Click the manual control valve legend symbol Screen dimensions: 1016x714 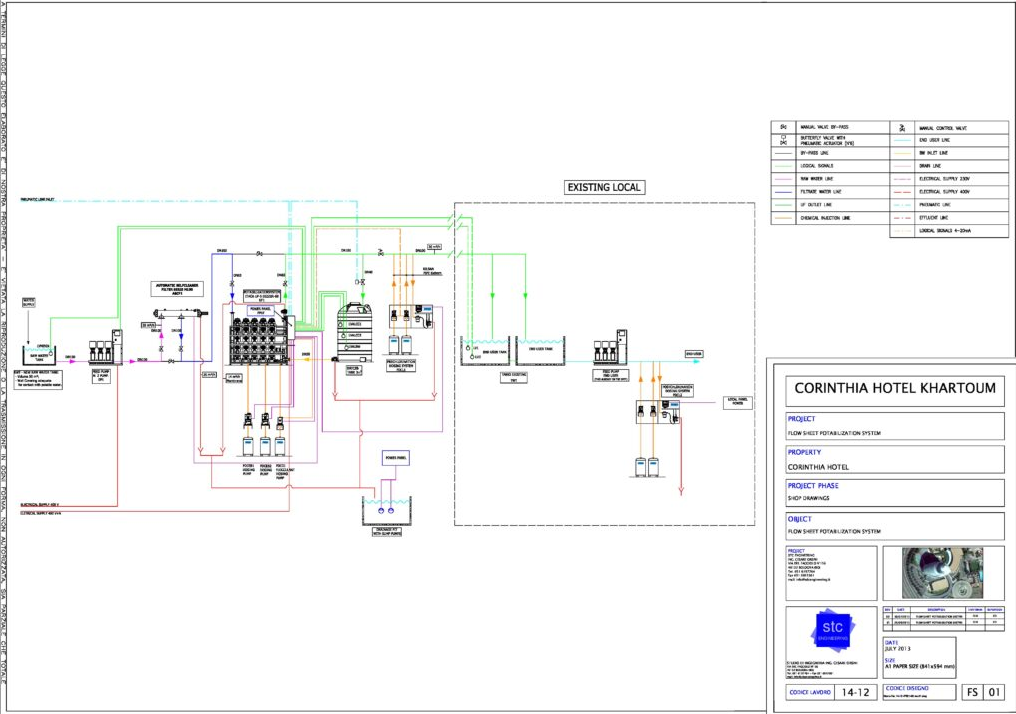pyautogui.click(x=903, y=128)
